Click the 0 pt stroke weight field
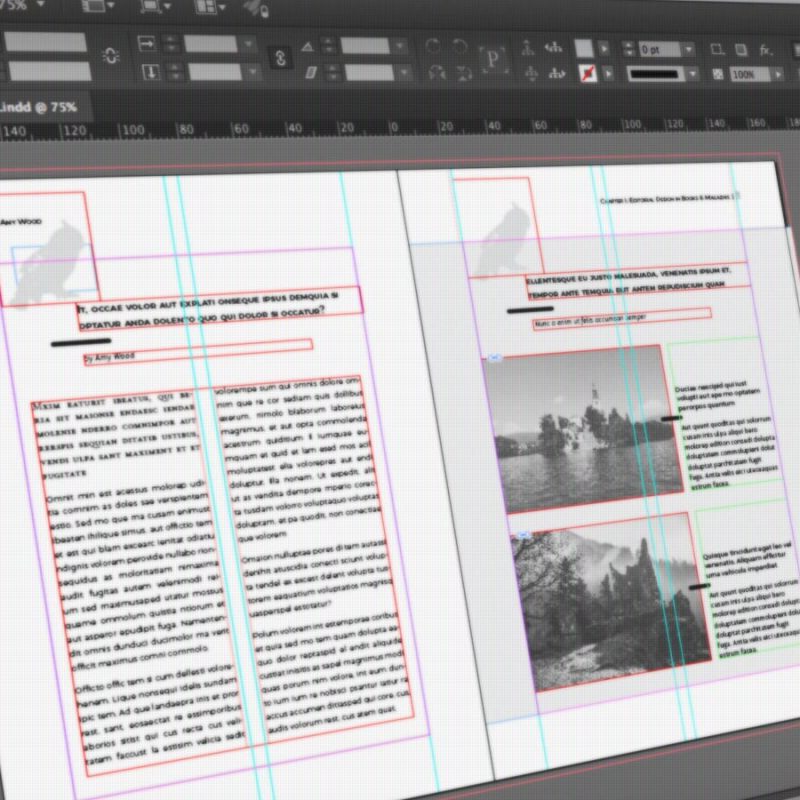 [x=660, y=49]
